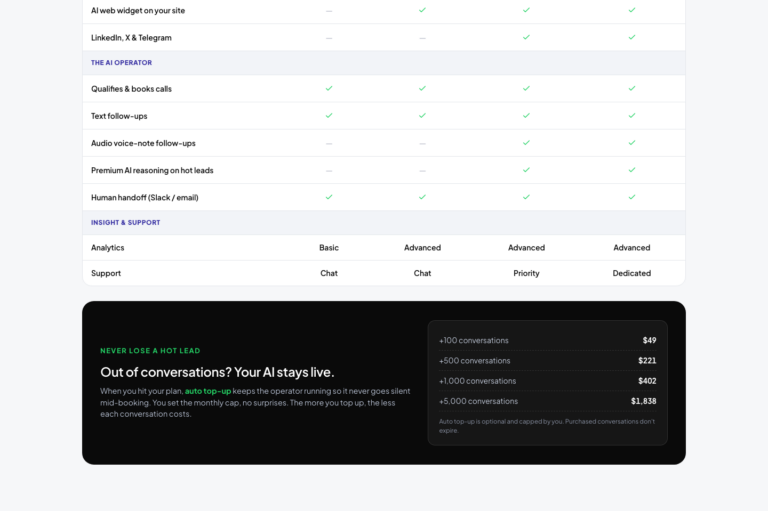
Task: Select the 'INSIGHT & SUPPORT' section header
Action: point(125,222)
